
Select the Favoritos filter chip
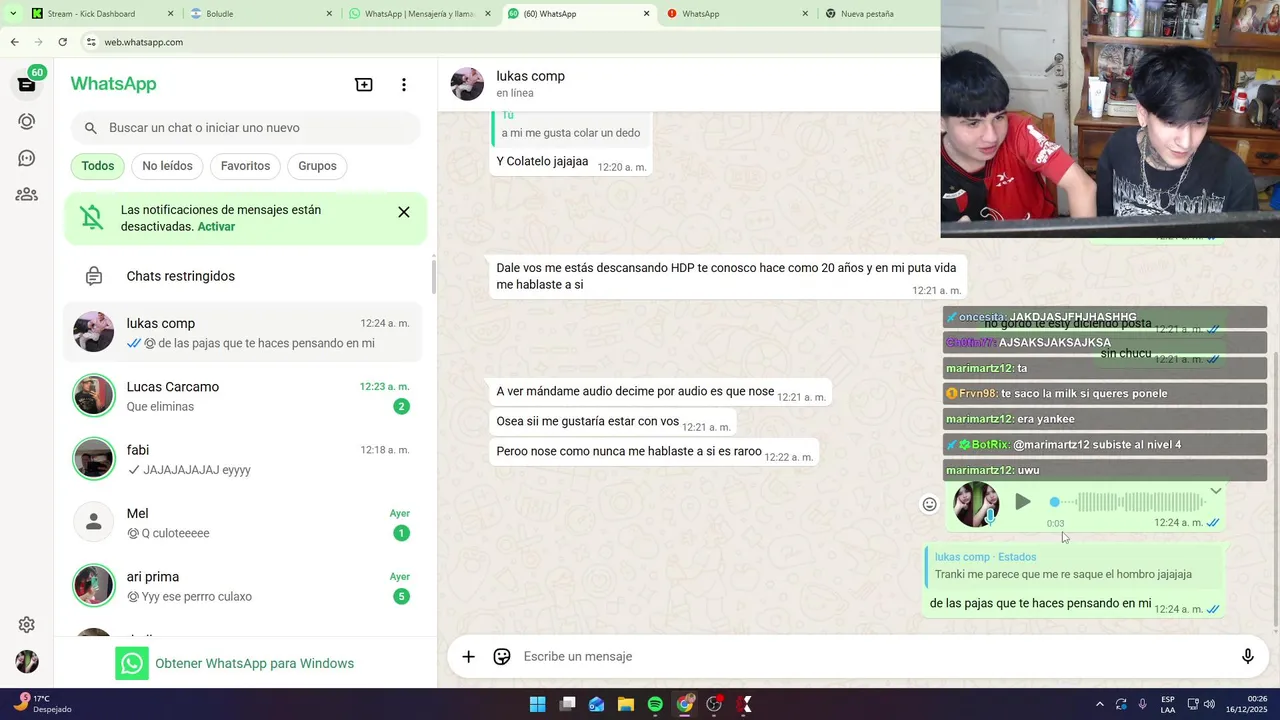[245, 166]
